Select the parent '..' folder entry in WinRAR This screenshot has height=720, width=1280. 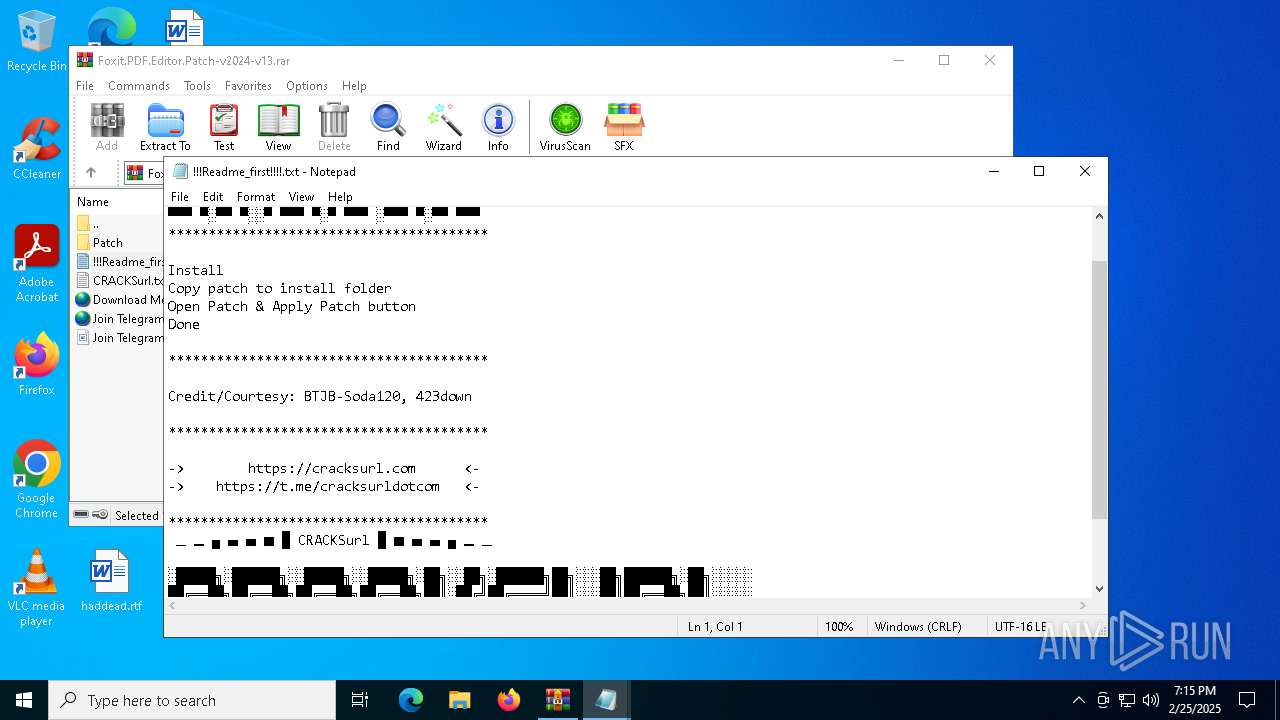coord(96,223)
